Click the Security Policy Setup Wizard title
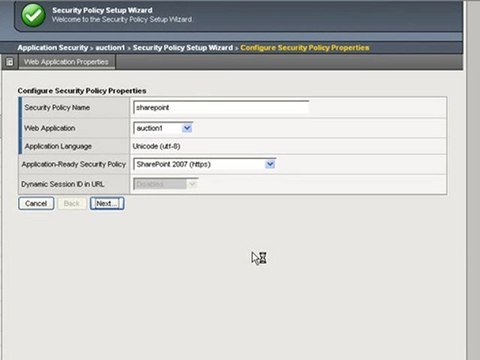 point(102,10)
